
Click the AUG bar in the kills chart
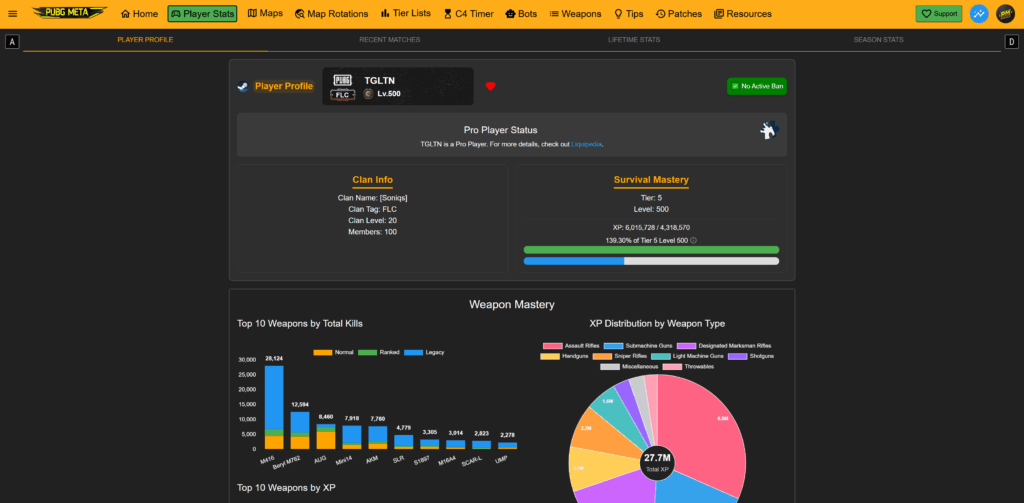pyautogui.click(x=326, y=436)
